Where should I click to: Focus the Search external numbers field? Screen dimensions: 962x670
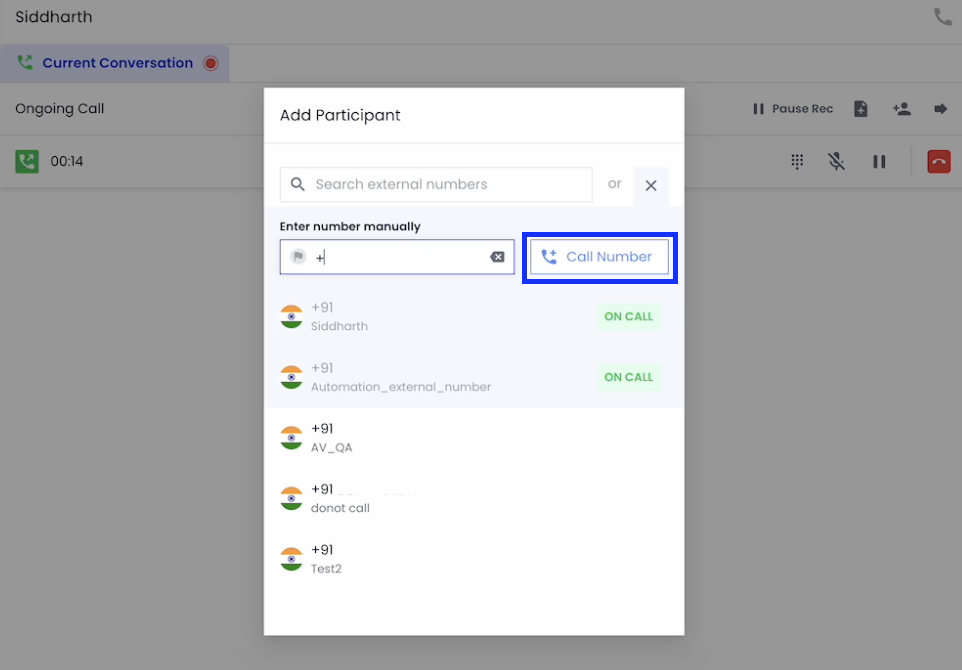coord(436,184)
